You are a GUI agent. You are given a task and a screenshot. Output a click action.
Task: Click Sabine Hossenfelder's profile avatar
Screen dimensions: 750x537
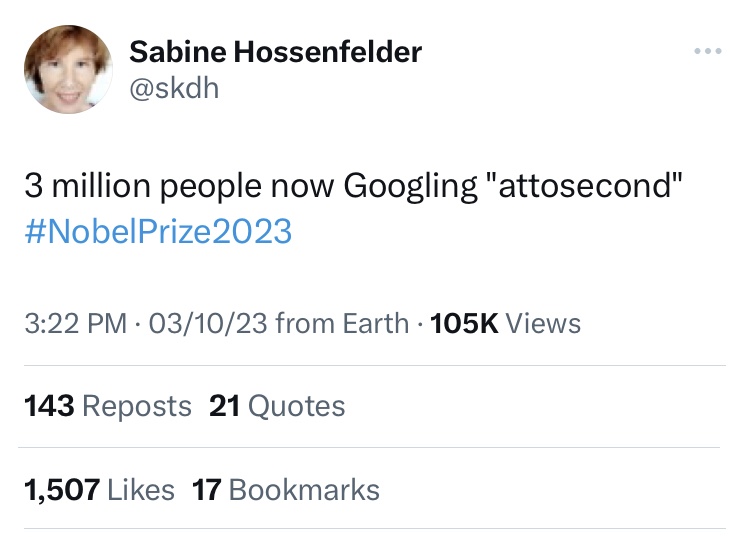(68, 69)
